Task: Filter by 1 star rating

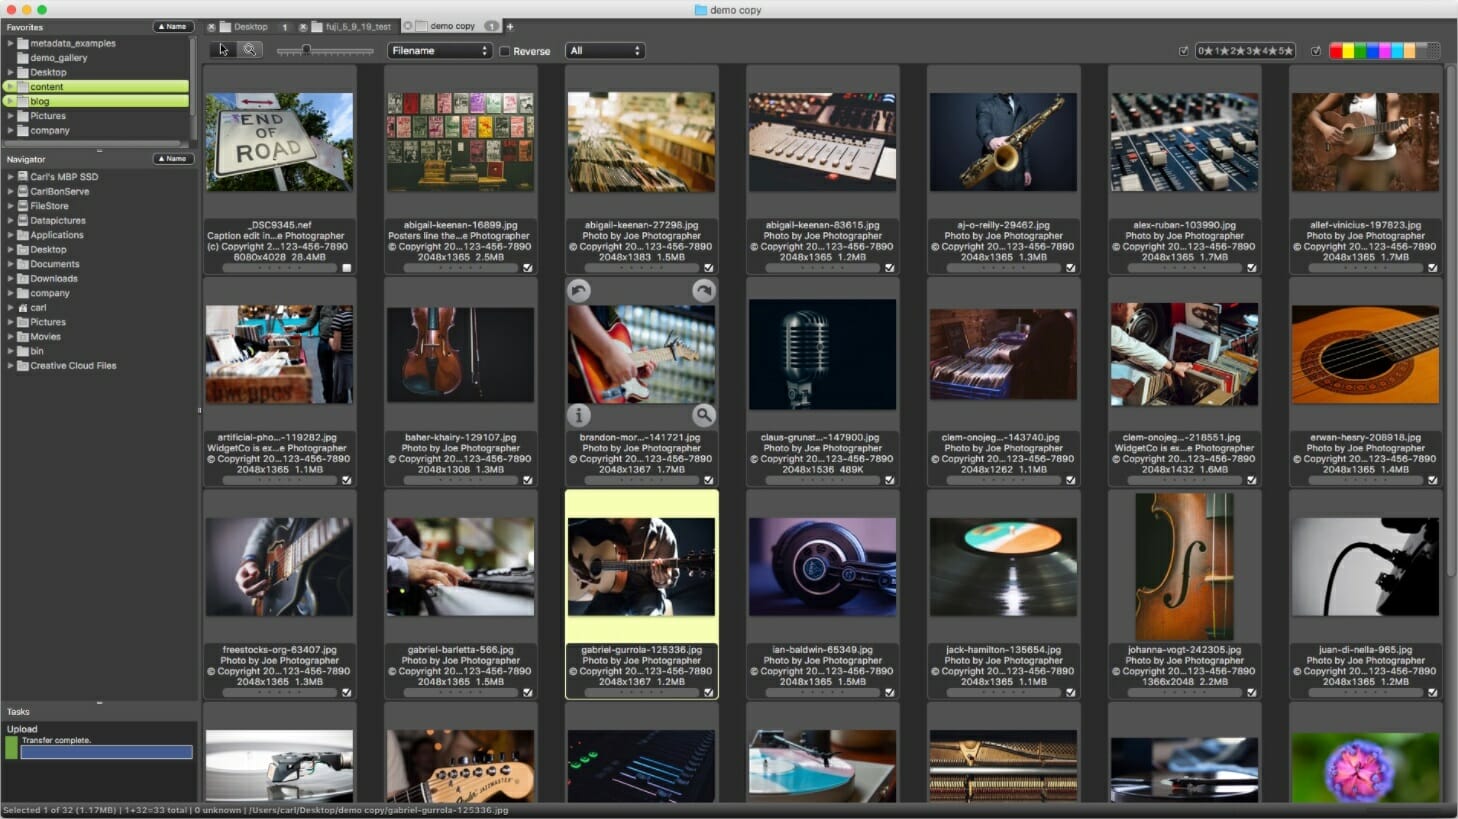Action: pyautogui.click(x=1221, y=50)
